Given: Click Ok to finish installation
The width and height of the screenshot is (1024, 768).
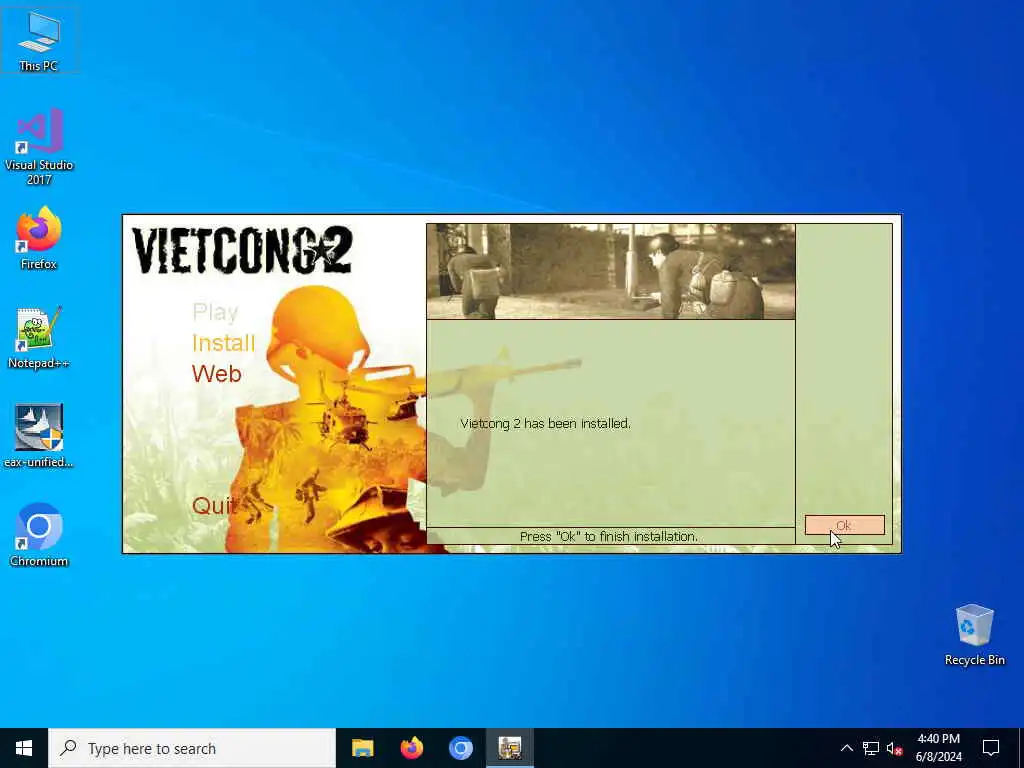Looking at the screenshot, I should (844, 525).
